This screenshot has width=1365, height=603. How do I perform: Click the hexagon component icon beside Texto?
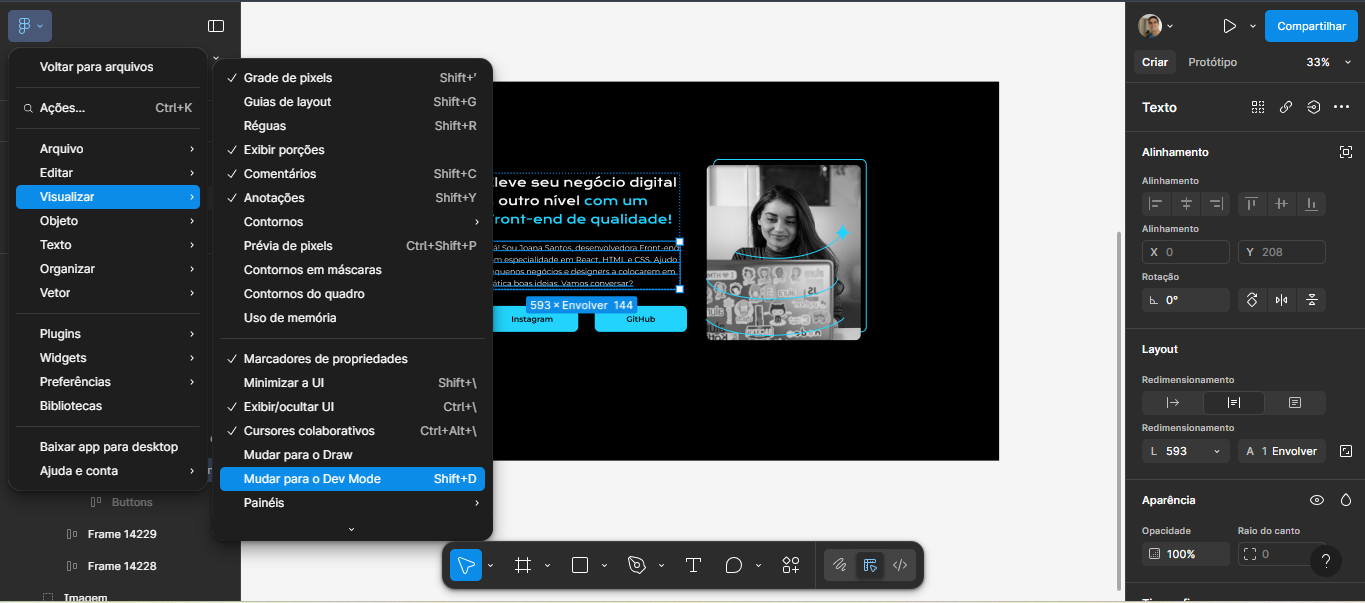tap(1314, 107)
